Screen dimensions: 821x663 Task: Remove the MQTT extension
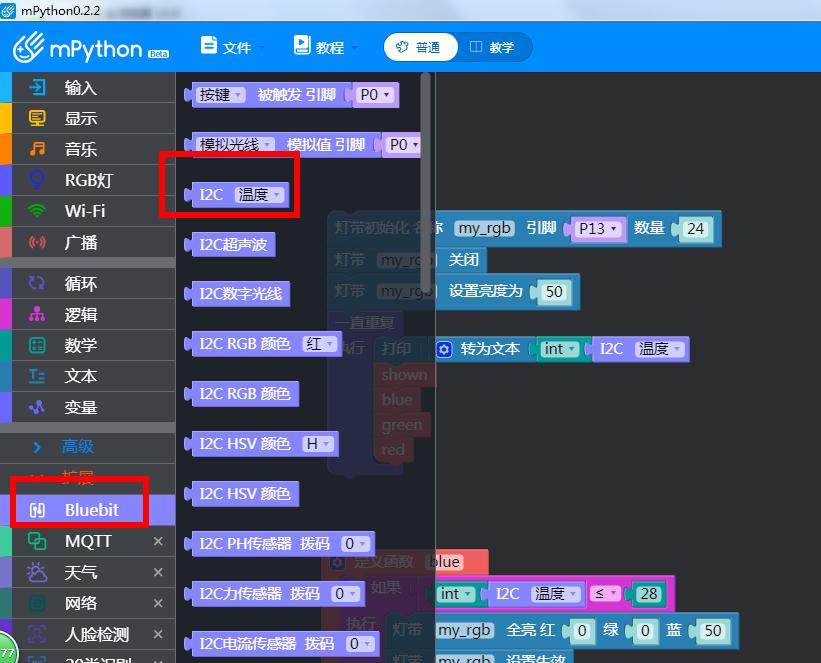(158, 541)
